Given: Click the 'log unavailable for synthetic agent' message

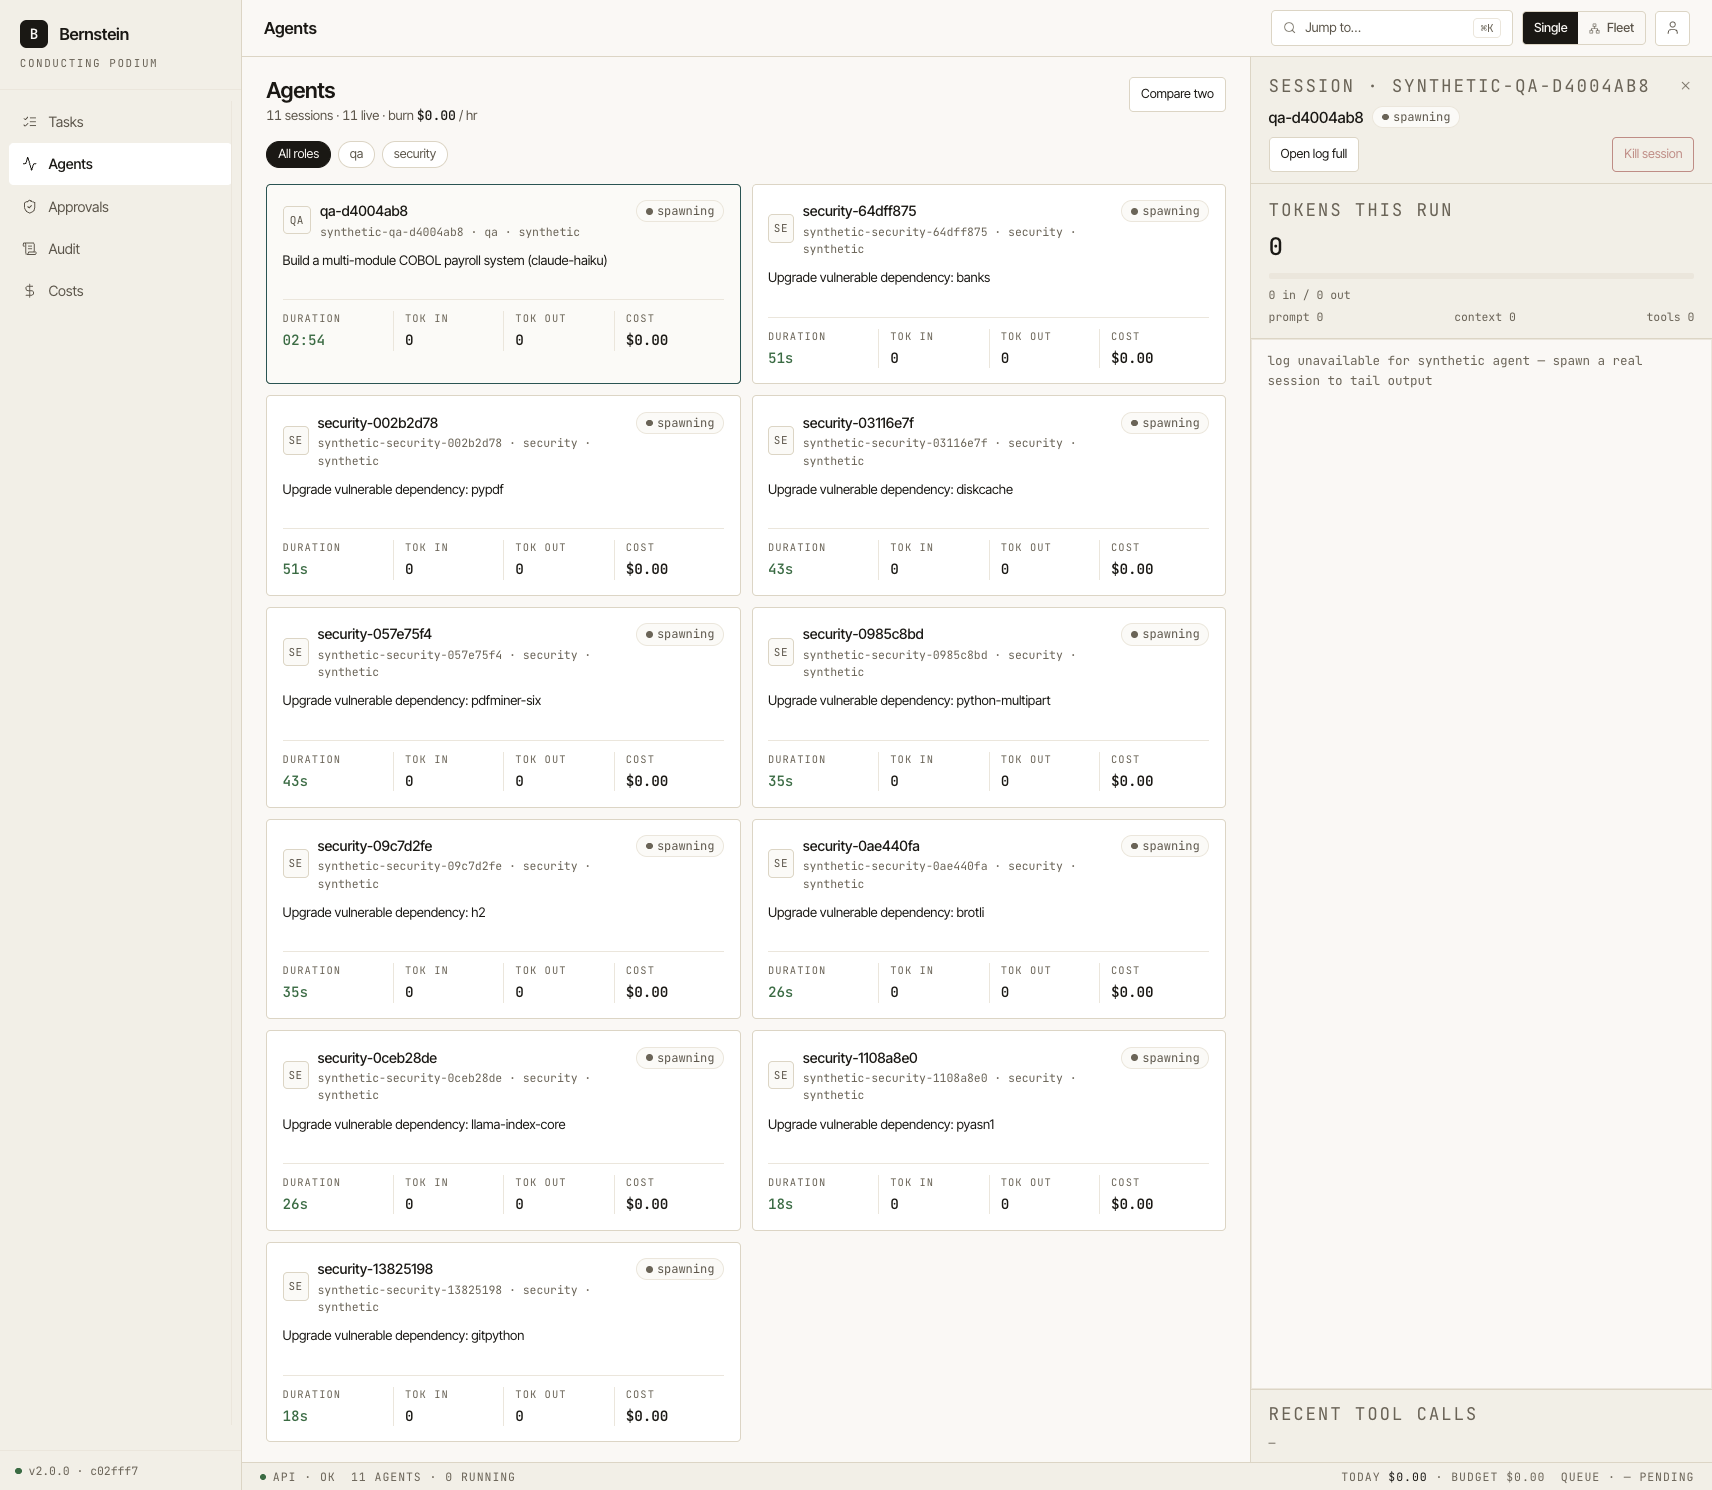Looking at the screenshot, I should pos(1454,371).
